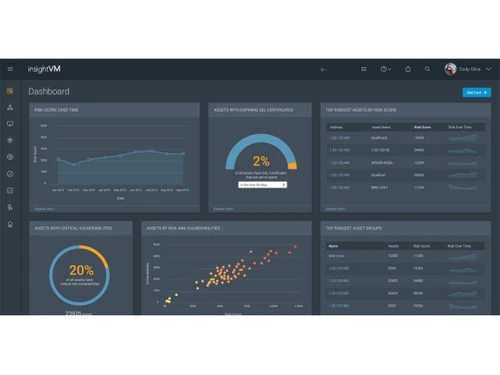Click Assets With Critical Vulnerabilities card title

[73, 228]
